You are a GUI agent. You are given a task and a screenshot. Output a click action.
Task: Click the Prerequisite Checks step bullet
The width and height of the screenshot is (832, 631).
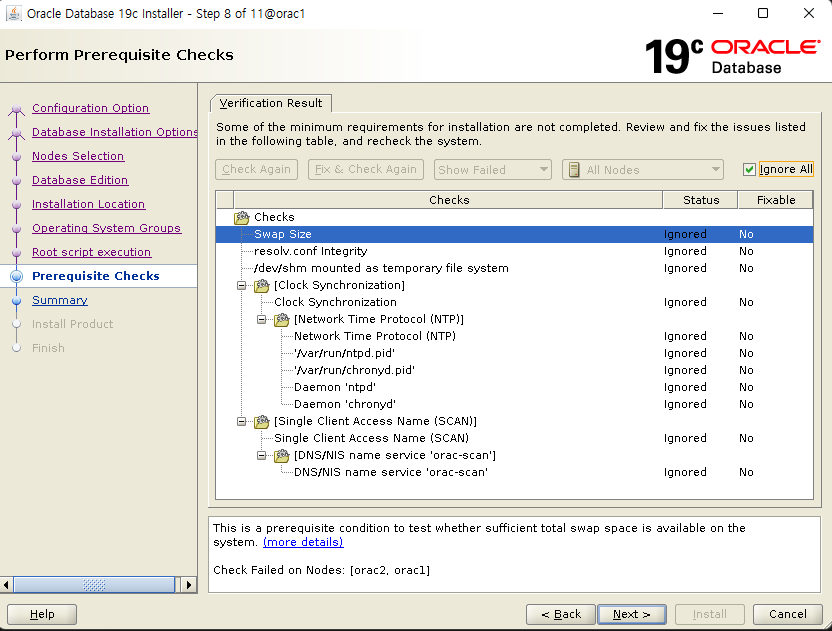16,276
